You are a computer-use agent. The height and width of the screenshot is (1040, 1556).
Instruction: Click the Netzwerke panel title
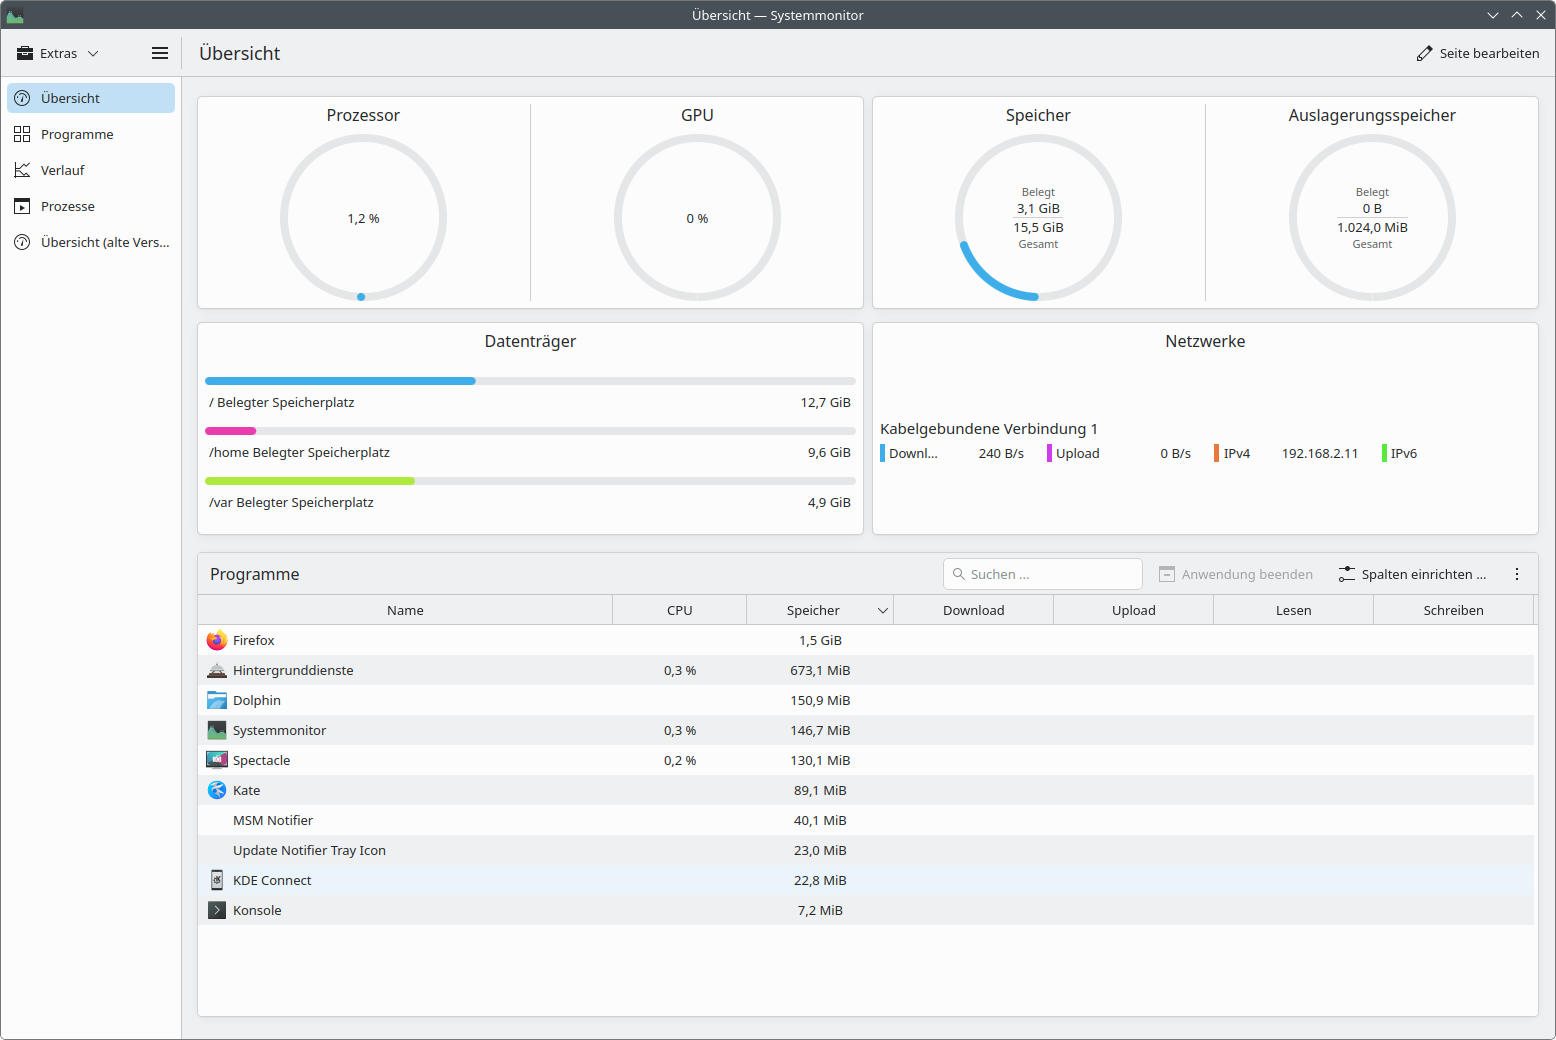click(1205, 341)
